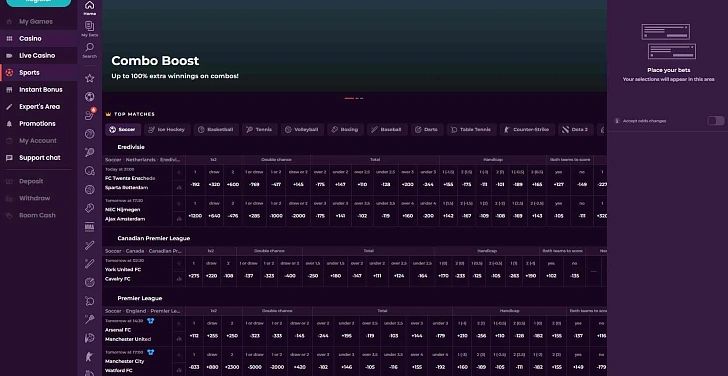Switch to the Basketball tab
This screenshot has width=728, height=376.
coord(217,130)
